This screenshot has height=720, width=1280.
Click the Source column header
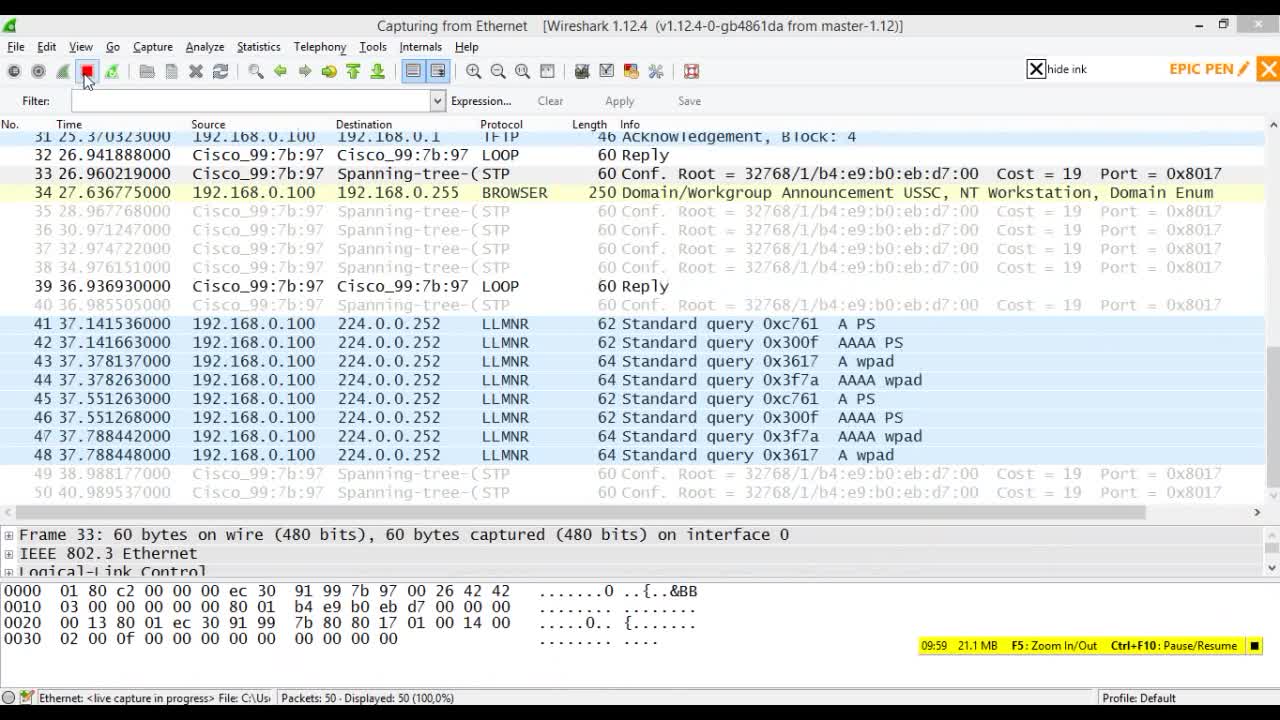(208, 125)
